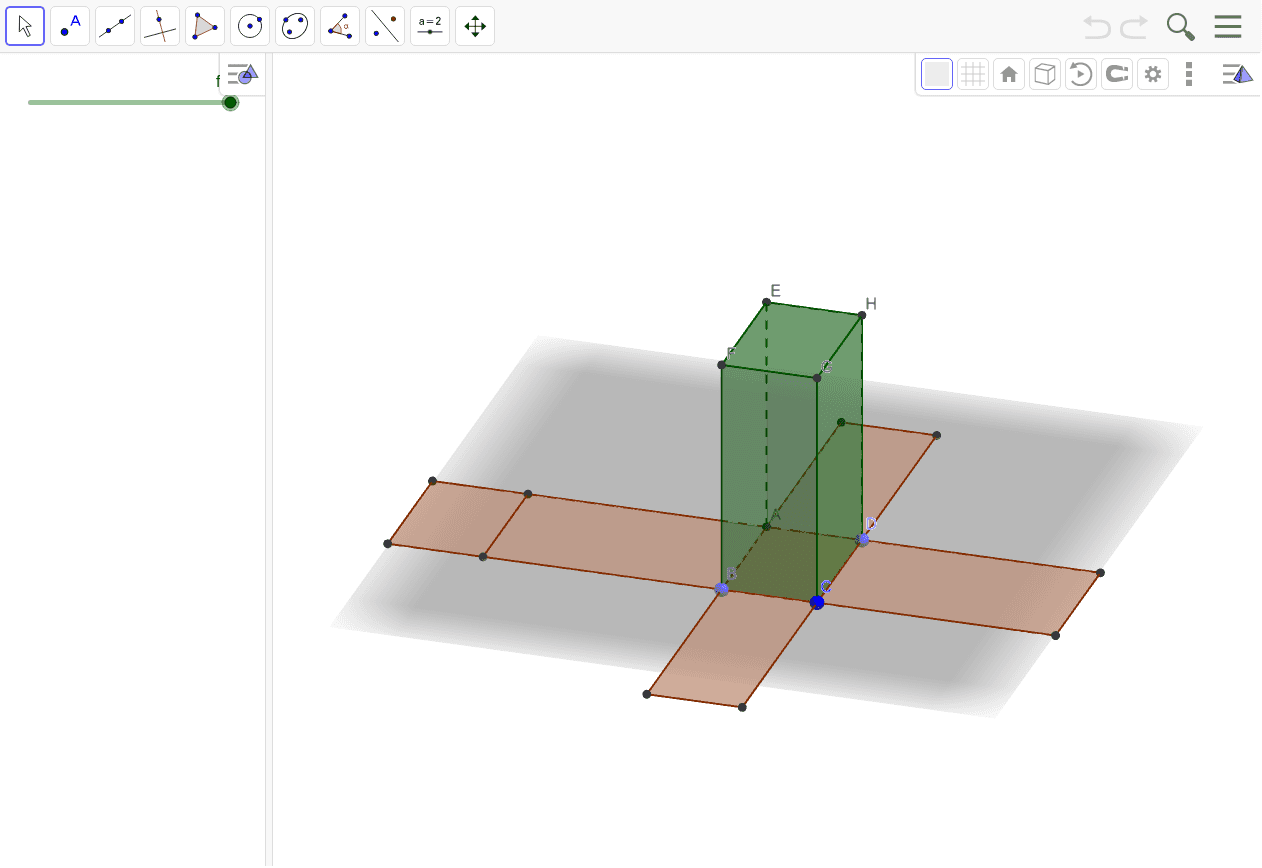Open the Settings gear

point(1152,73)
